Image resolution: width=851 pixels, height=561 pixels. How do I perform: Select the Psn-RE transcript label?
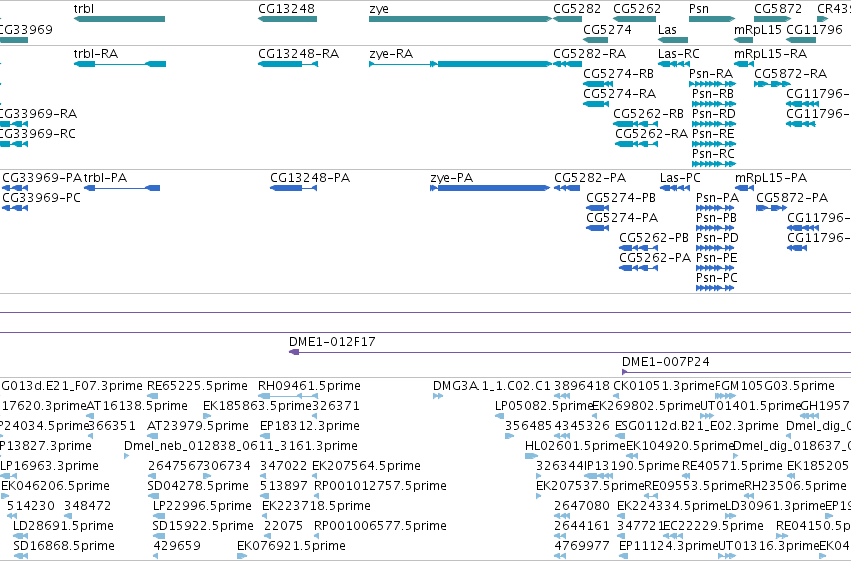713,134
